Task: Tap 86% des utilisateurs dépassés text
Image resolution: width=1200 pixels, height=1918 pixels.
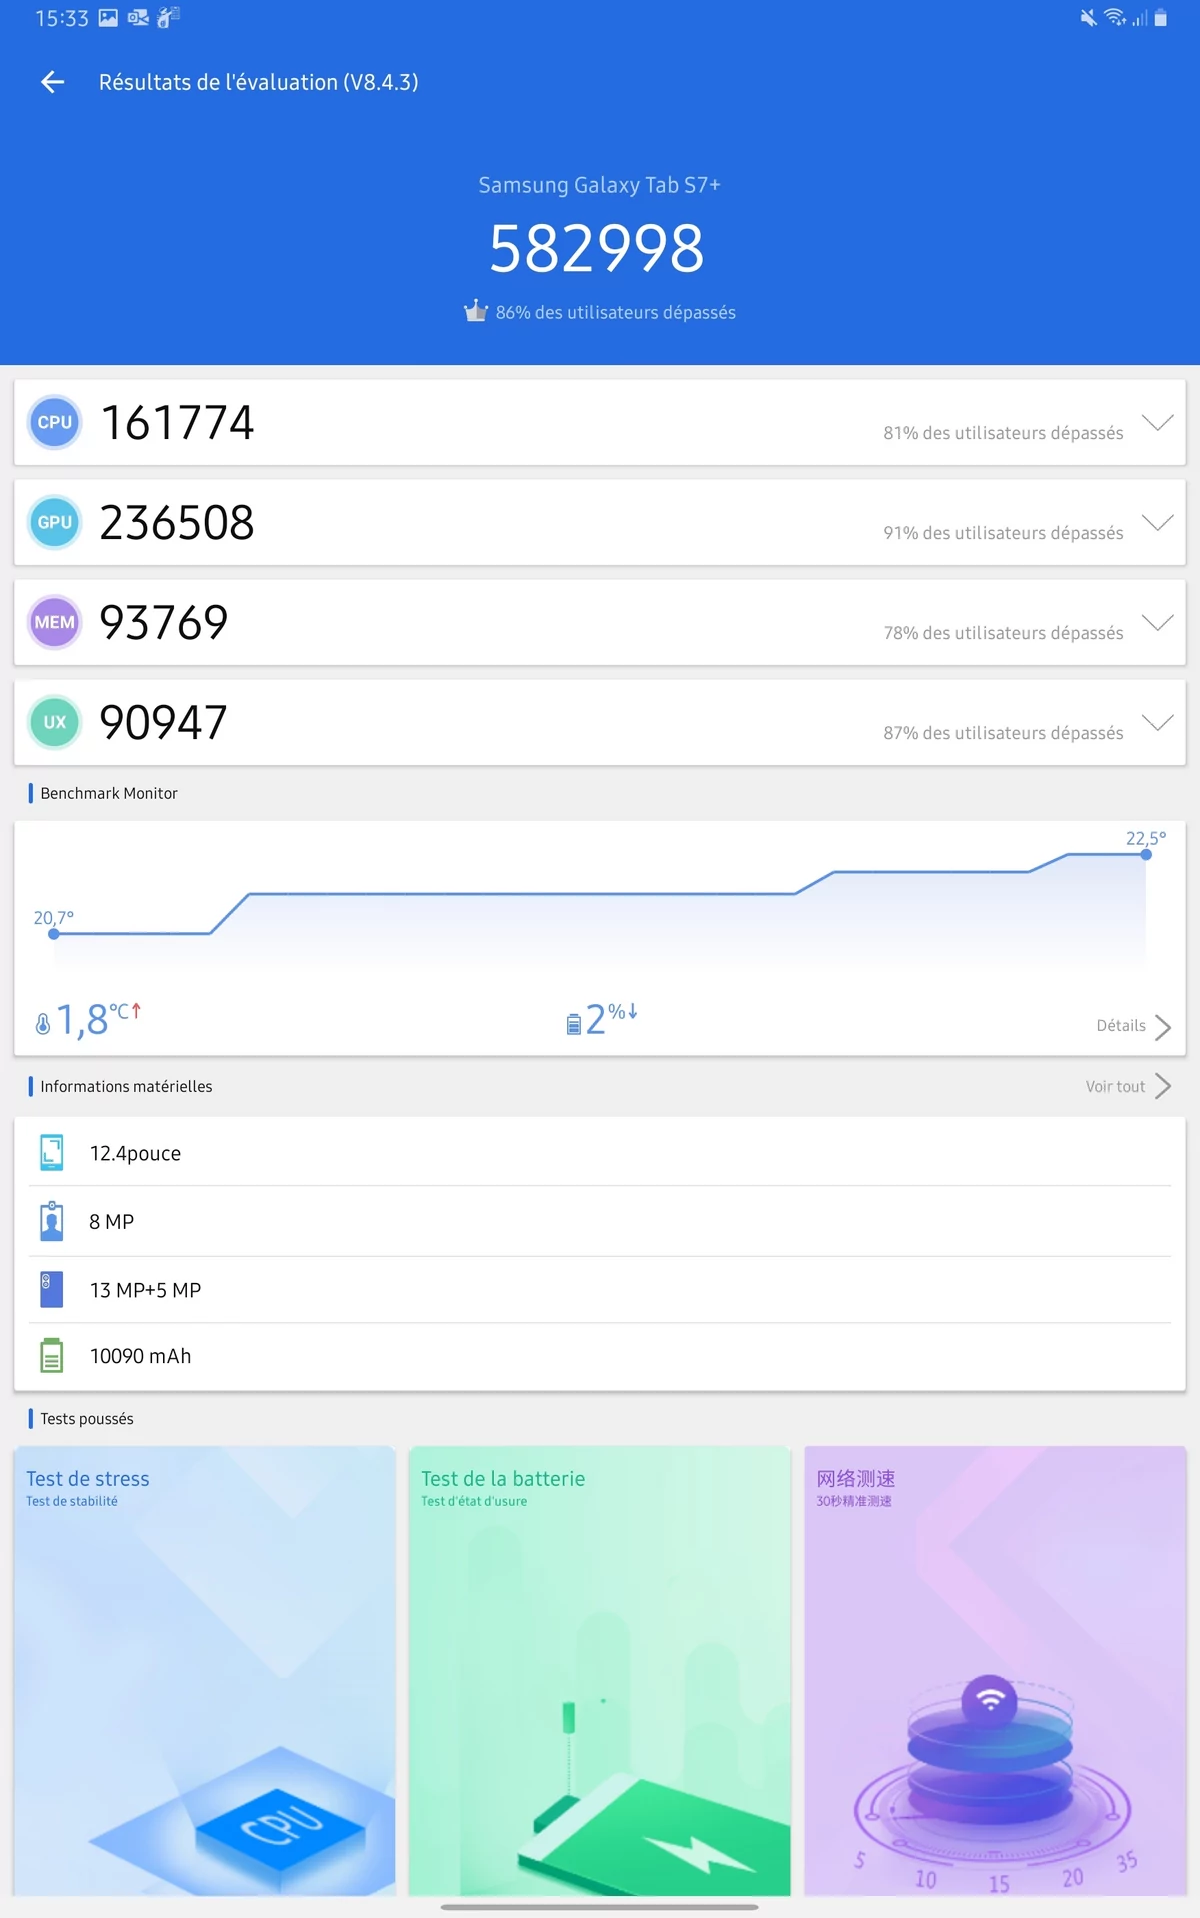Action: [x=615, y=313]
